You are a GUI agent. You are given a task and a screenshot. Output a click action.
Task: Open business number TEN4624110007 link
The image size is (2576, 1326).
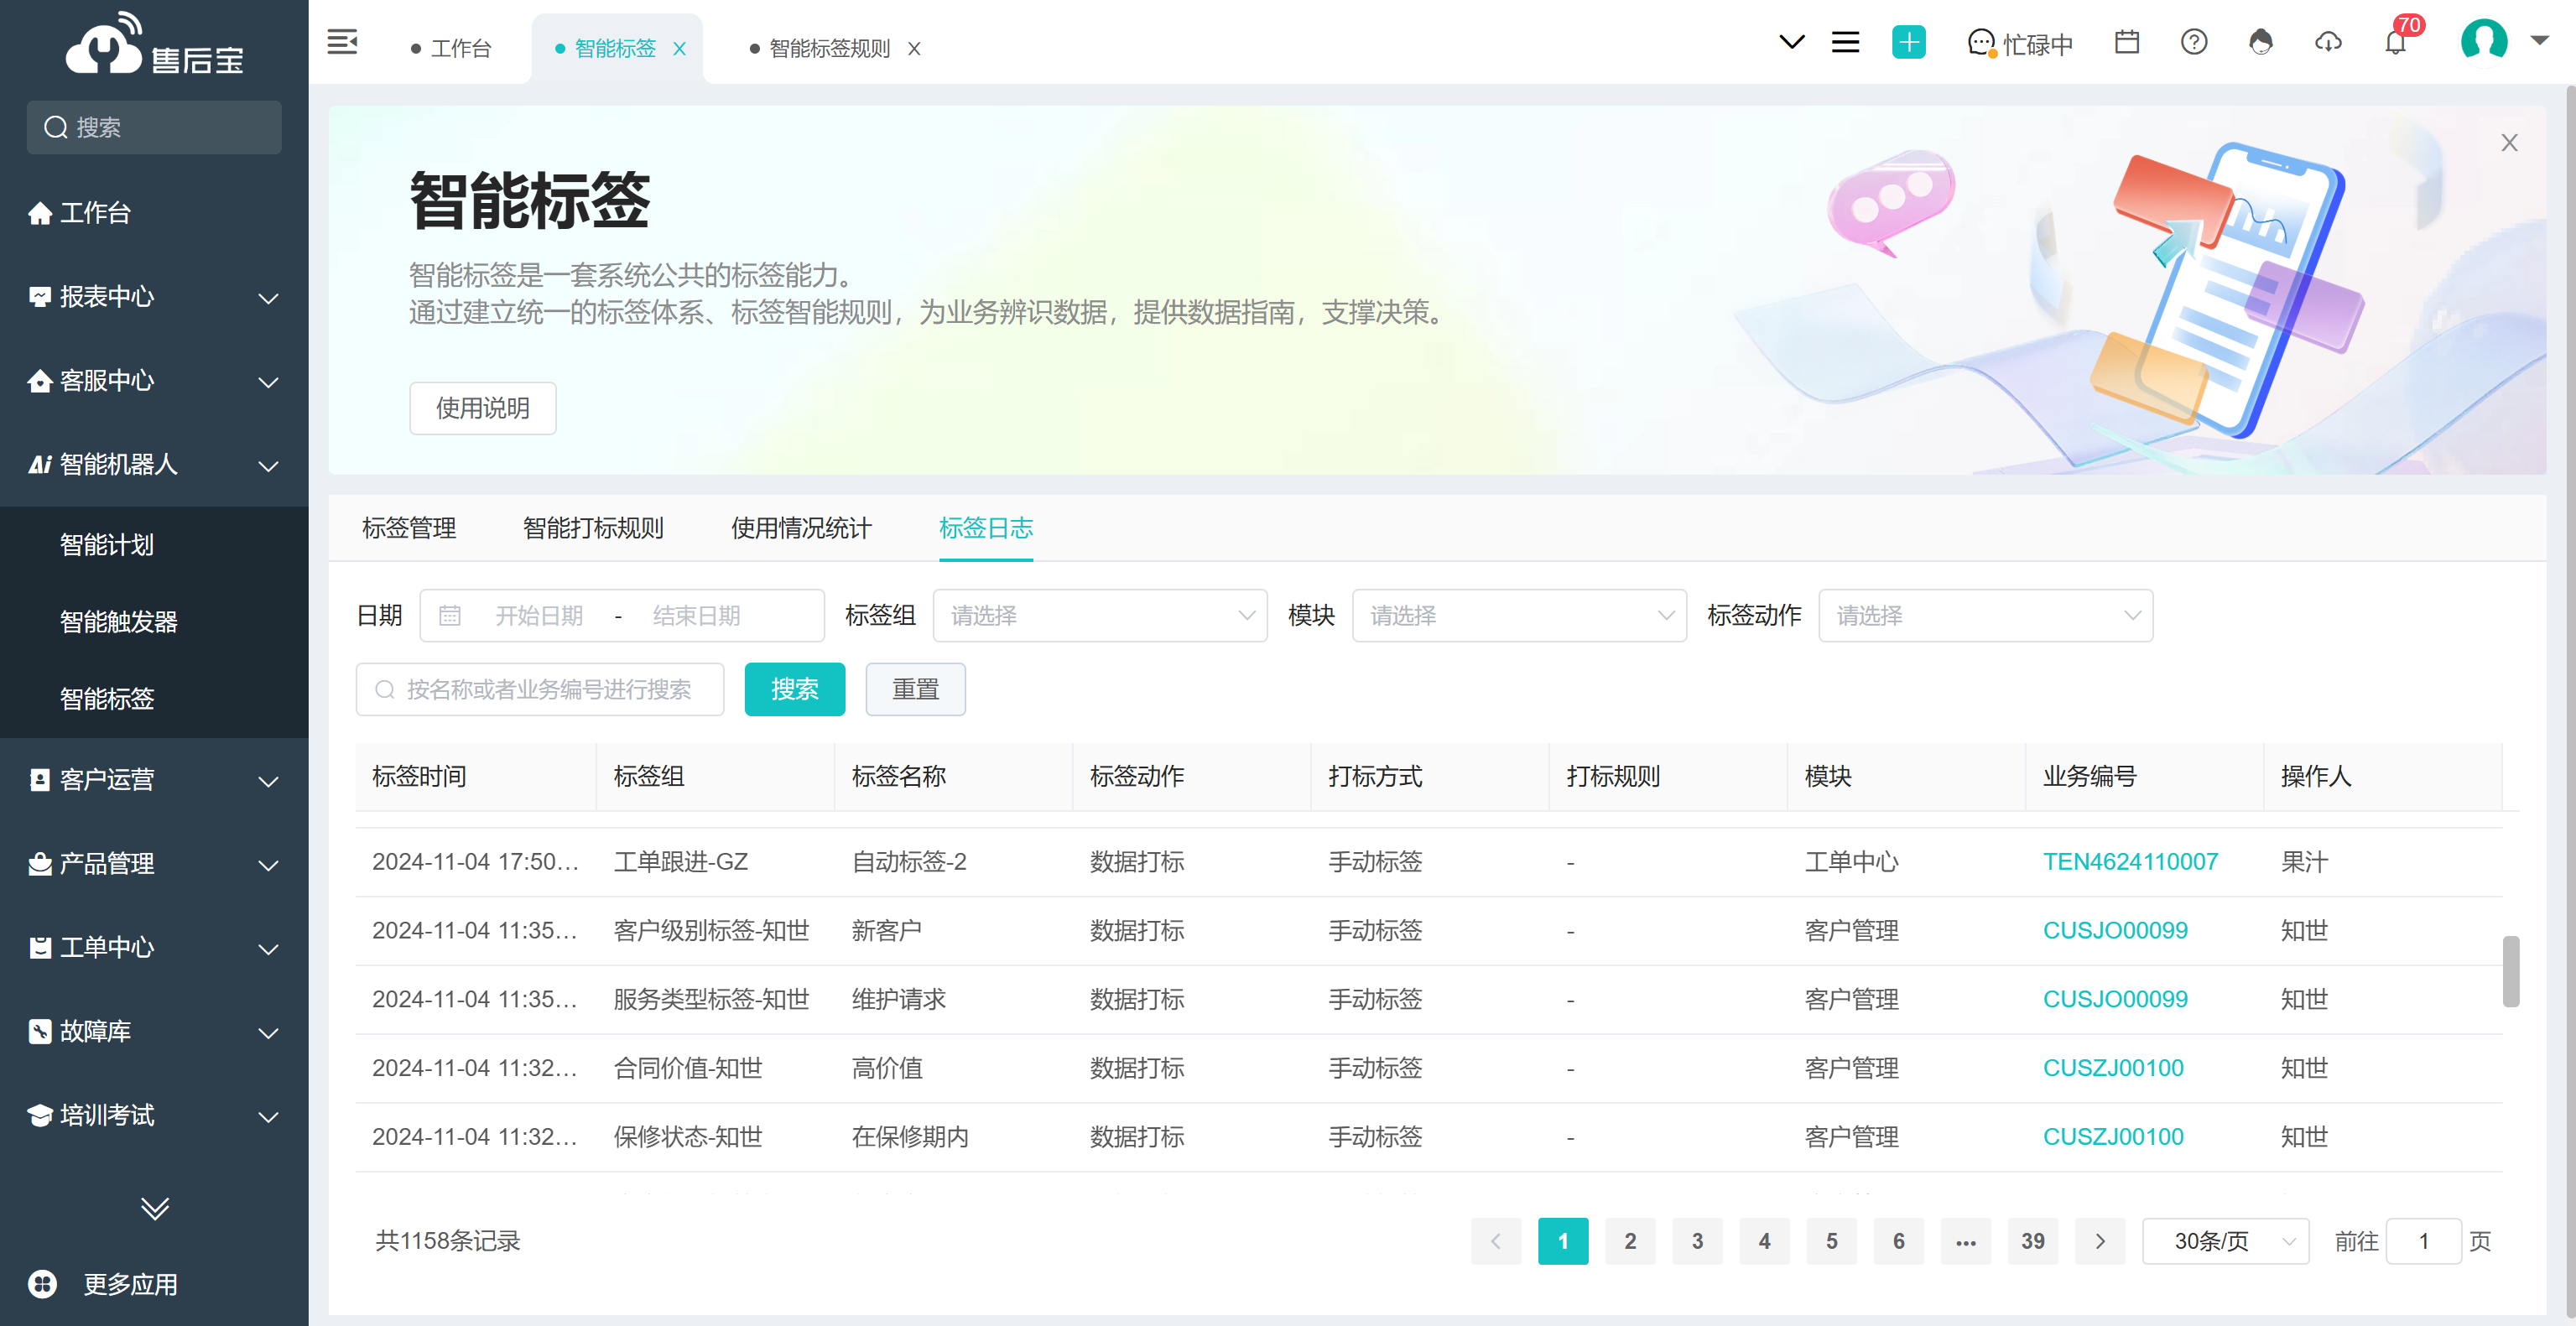tap(2130, 862)
